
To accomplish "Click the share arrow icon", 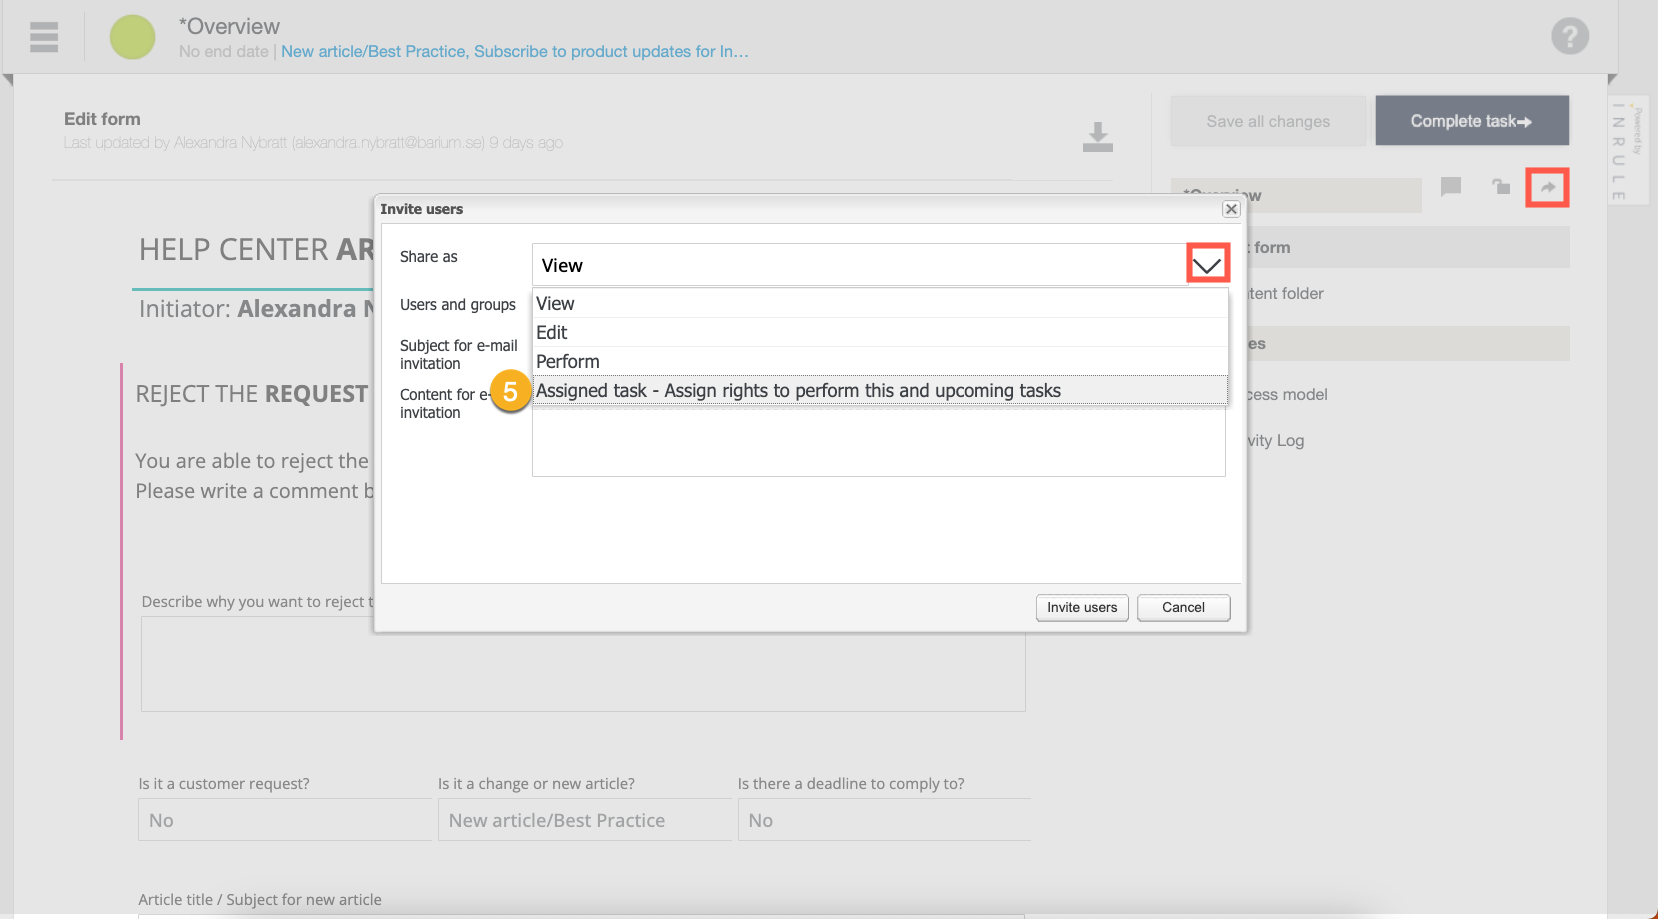I will click(1546, 188).
